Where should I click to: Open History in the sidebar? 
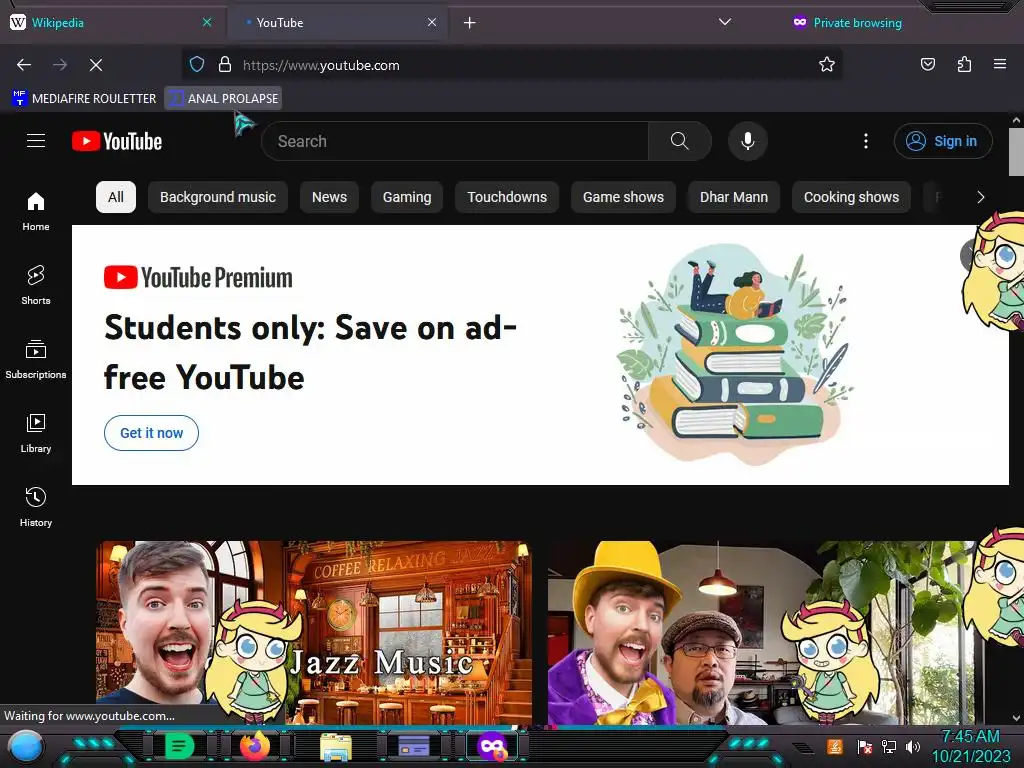point(36,507)
